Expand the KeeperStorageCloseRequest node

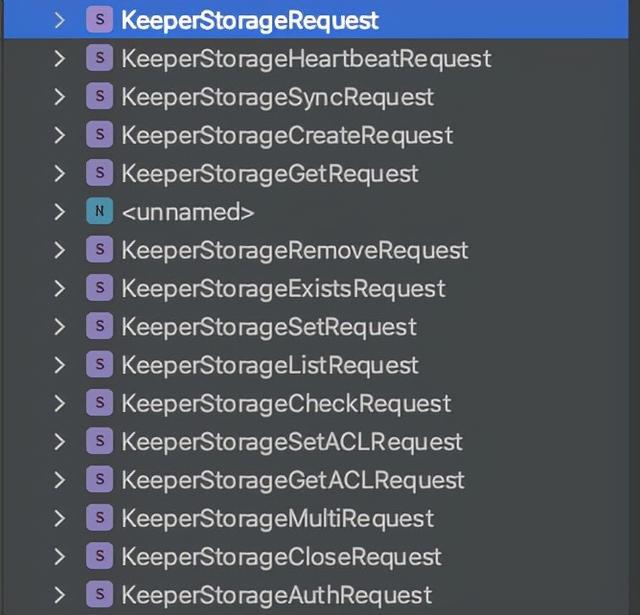point(60,556)
